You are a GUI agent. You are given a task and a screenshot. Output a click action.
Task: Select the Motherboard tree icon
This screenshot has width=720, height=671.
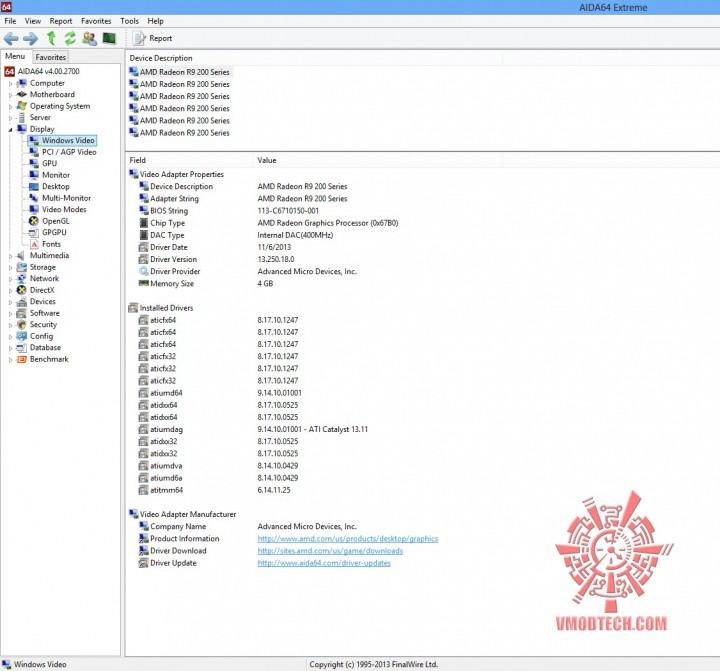[x=22, y=95]
